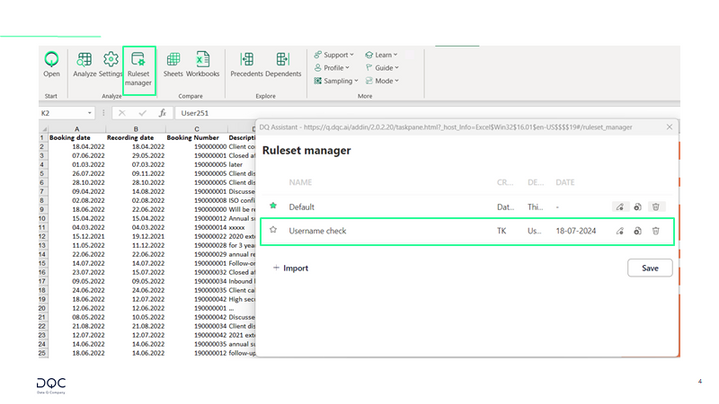Expand the Support dropdown
Viewport: 719px width, 404px height.
334,55
